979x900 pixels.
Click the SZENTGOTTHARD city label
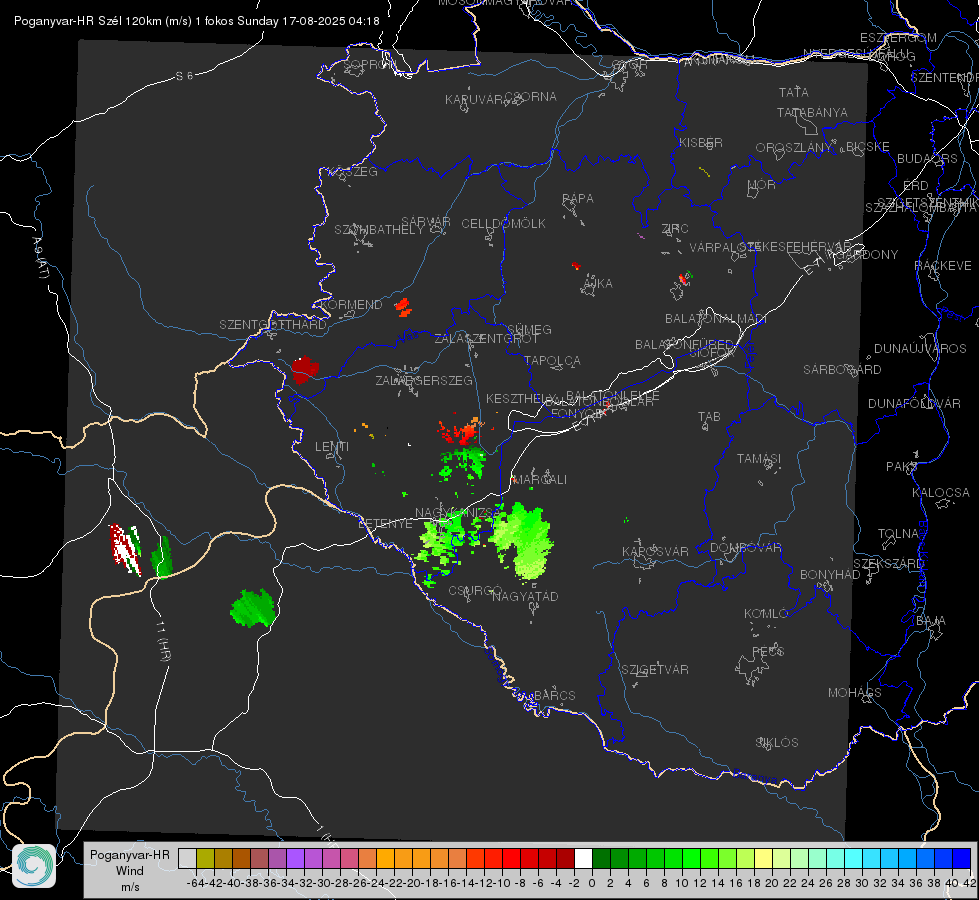273,324
